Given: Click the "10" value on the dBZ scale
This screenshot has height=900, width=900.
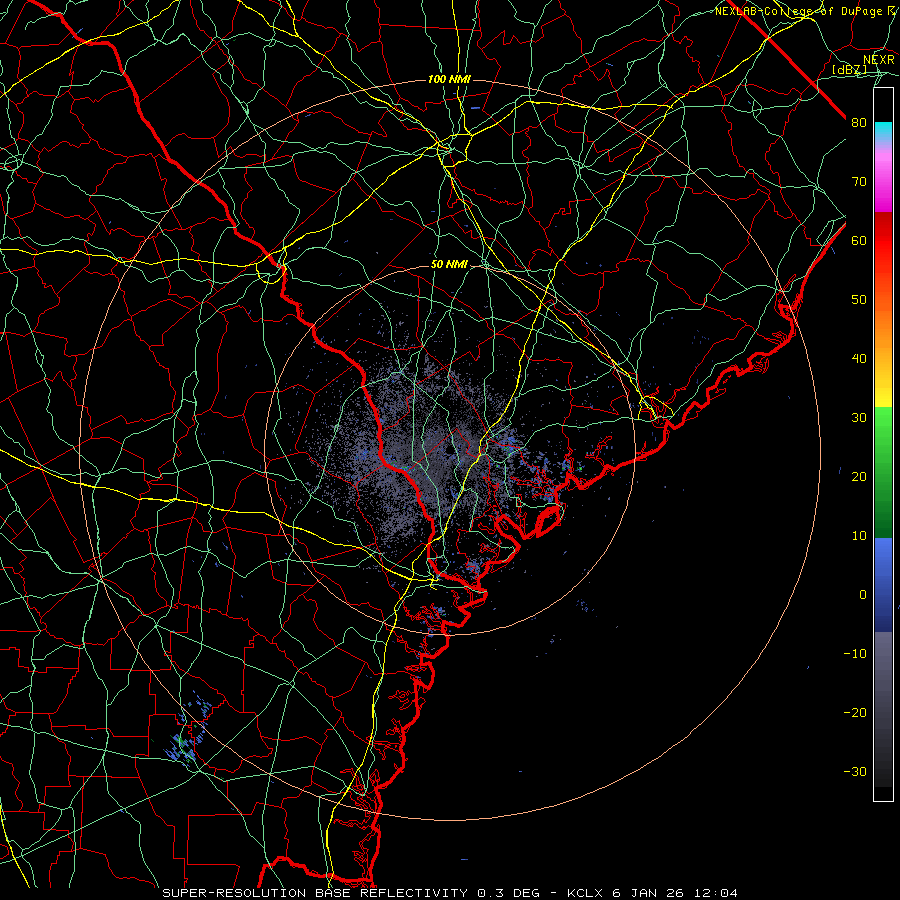Looking at the screenshot, I should pyautogui.click(x=859, y=536).
